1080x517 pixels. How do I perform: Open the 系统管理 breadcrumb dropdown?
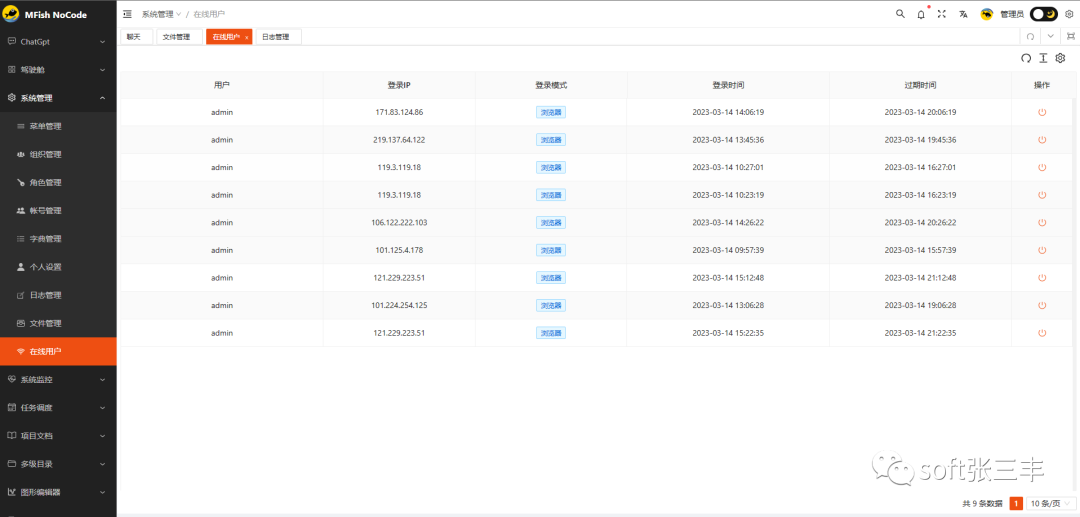click(161, 14)
